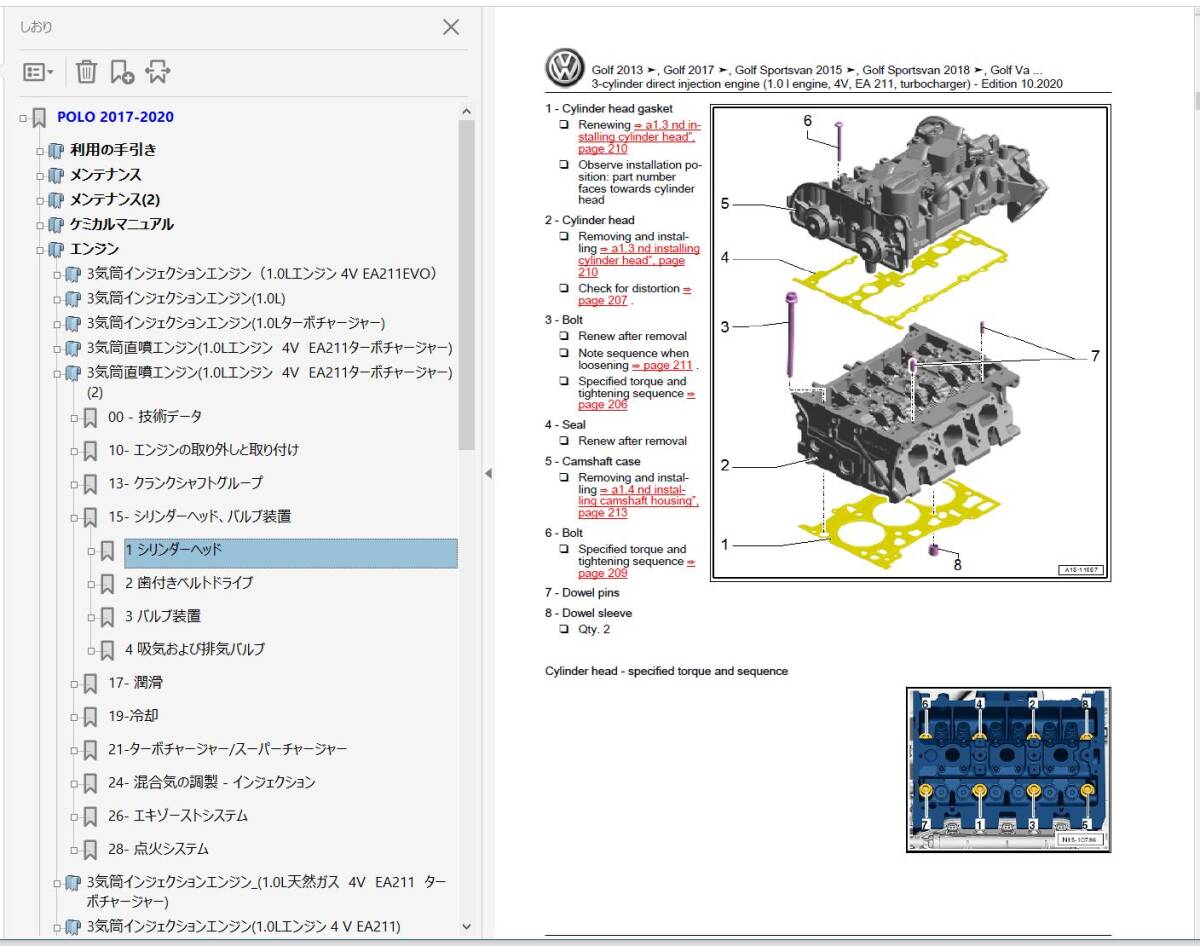Select the 19-冷却 bookmark
The width and height of the screenshot is (1200, 946).
[133, 716]
